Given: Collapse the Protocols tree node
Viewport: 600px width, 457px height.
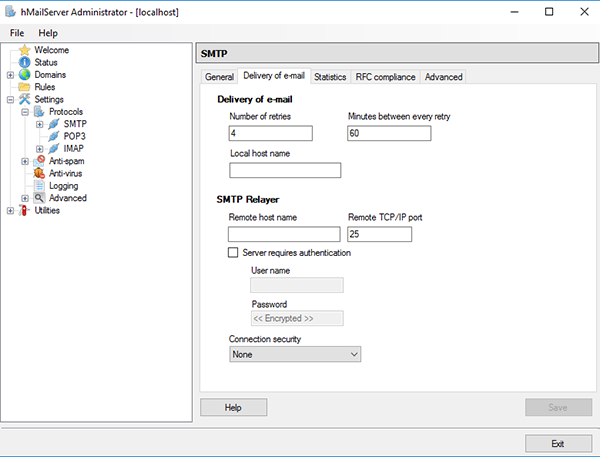Looking at the screenshot, I should pos(25,112).
